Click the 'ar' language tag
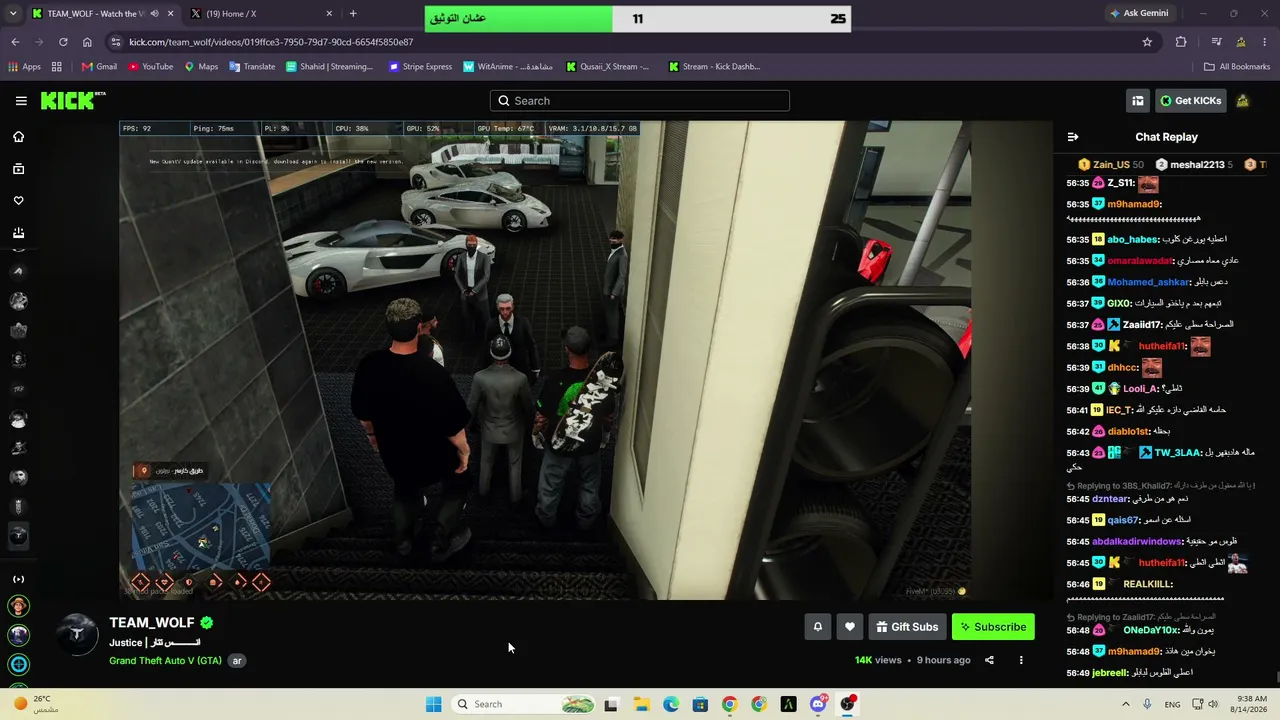This screenshot has height=720, width=1280. [237, 661]
